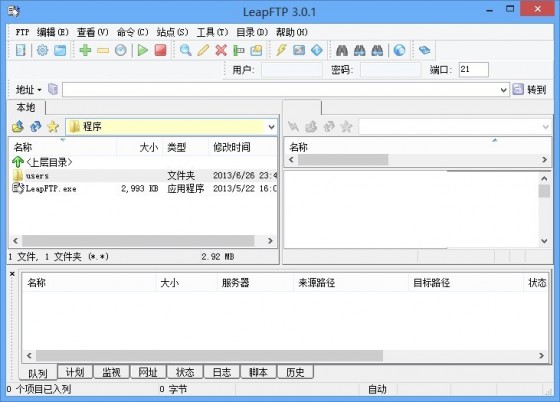Click the green plus add-to-queue icon
Viewport: 560px width, 402px height.
pos(85,50)
